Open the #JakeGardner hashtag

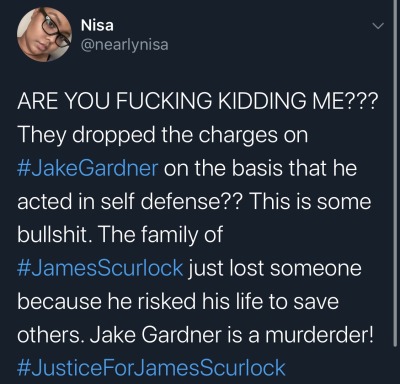pyautogui.click(x=87, y=168)
